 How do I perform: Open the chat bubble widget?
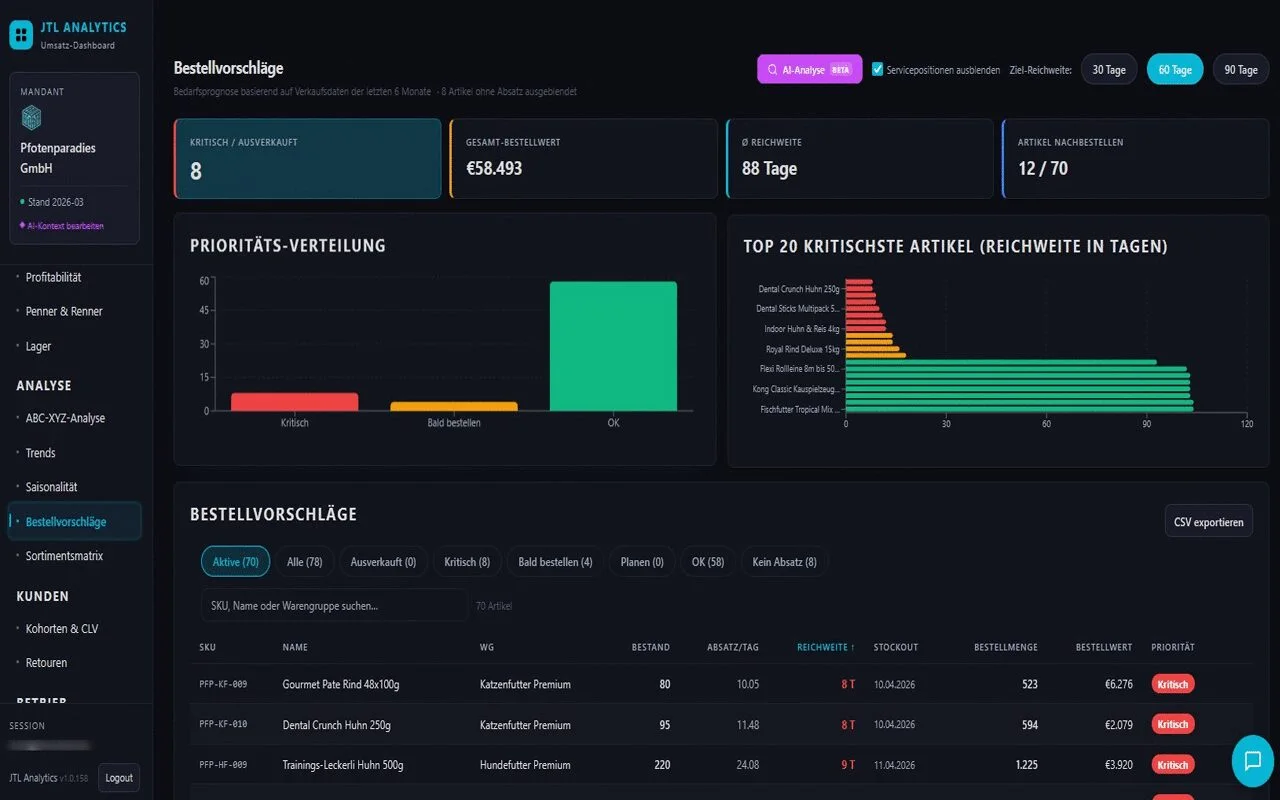click(1252, 761)
